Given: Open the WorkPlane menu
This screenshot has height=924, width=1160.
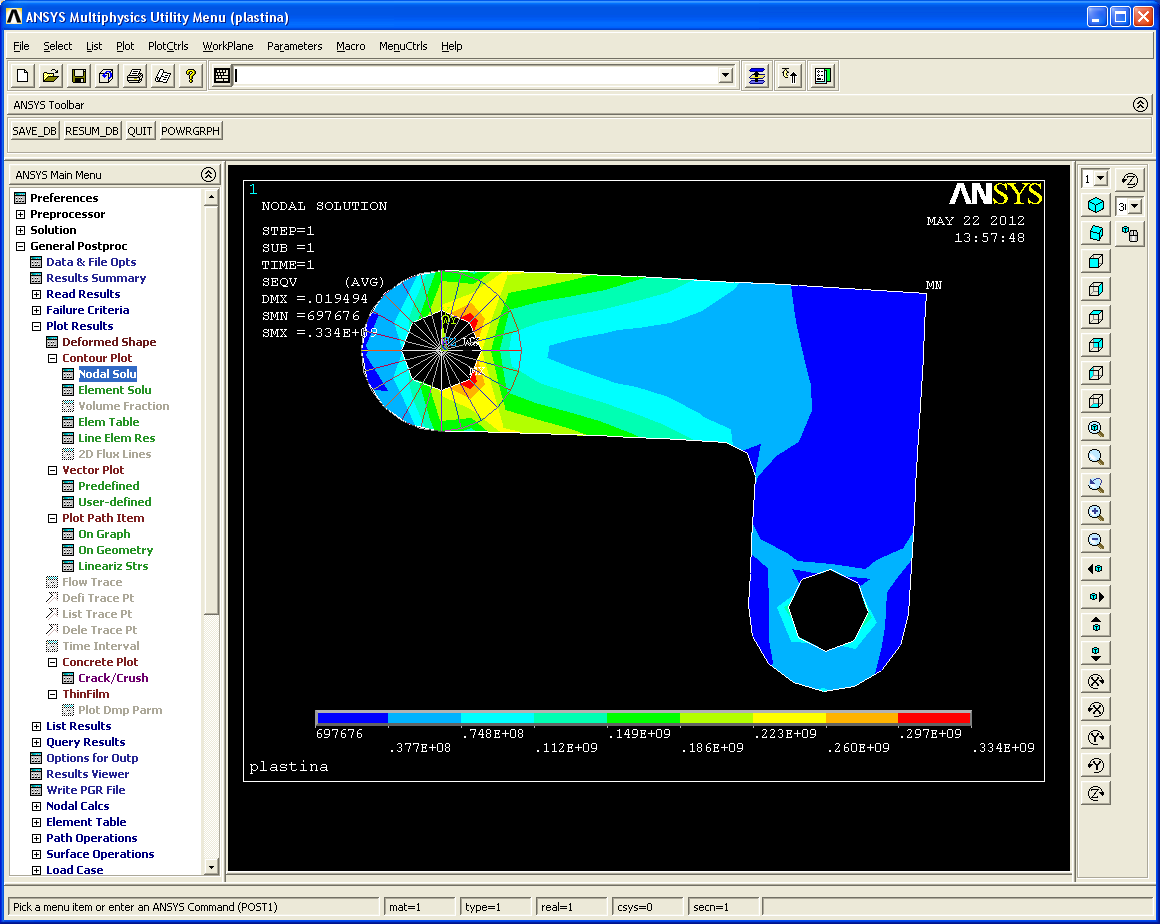Looking at the screenshot, I should [228, 46].
